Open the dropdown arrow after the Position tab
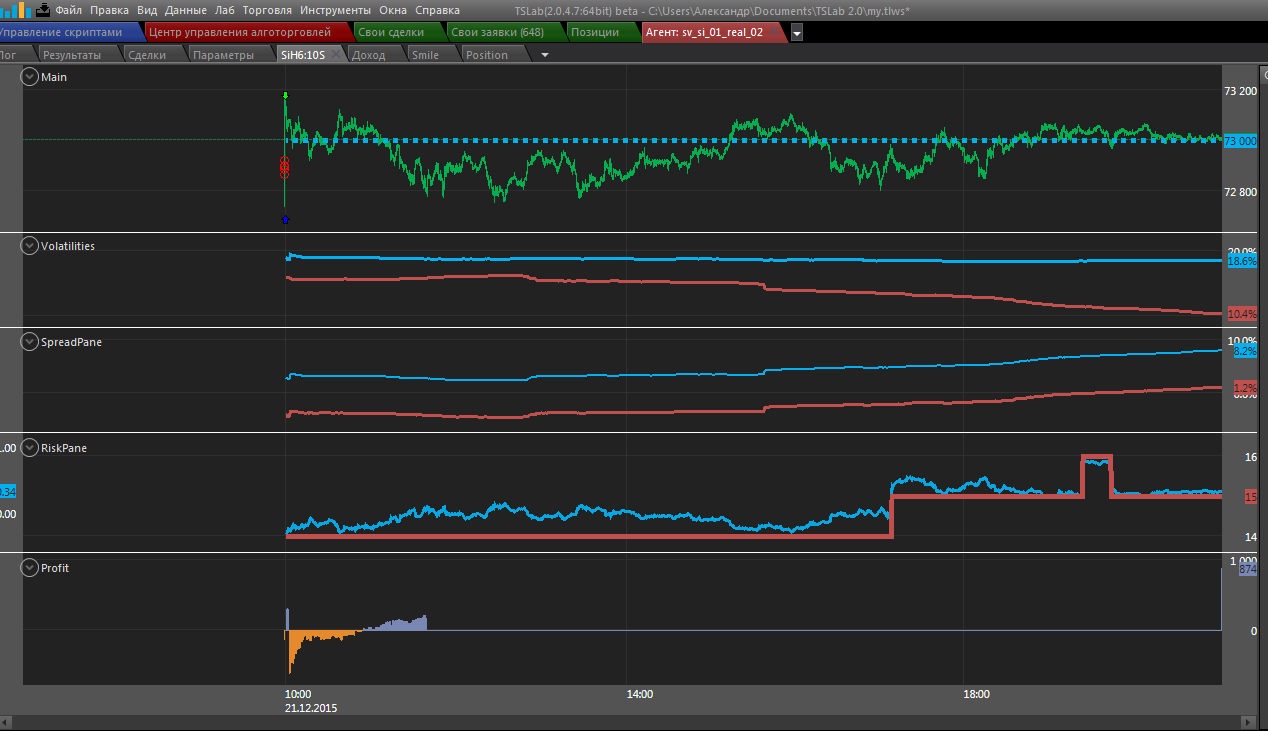The image size is (1268, 731). (545, 55)
